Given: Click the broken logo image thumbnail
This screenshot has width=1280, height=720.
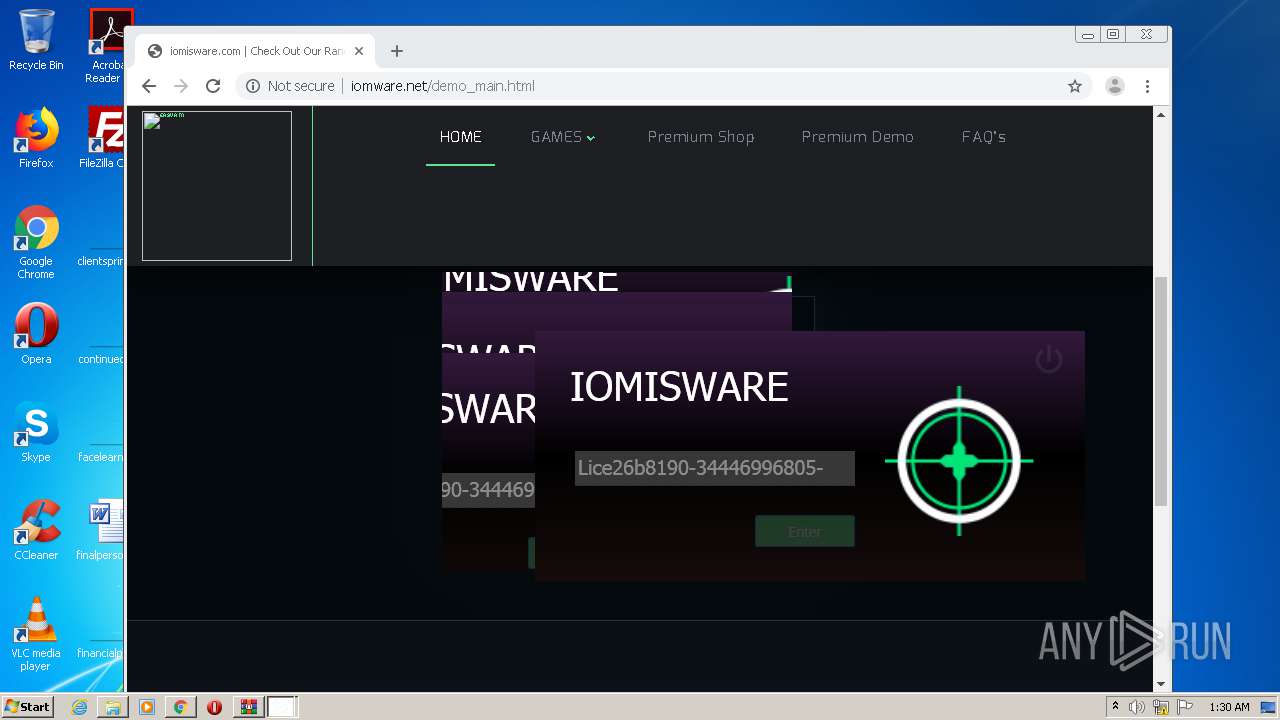Looking at the screenshot, I should tap(217, 186).
